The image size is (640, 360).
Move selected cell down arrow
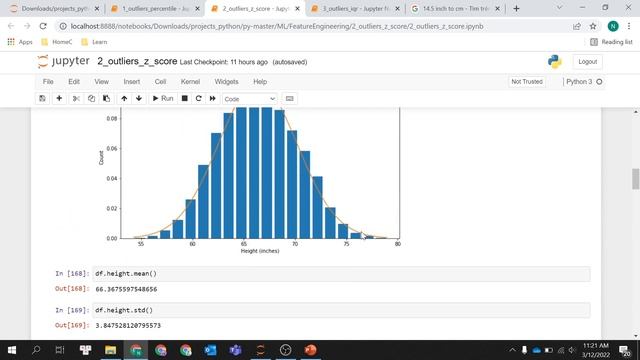tap(139, 98)
